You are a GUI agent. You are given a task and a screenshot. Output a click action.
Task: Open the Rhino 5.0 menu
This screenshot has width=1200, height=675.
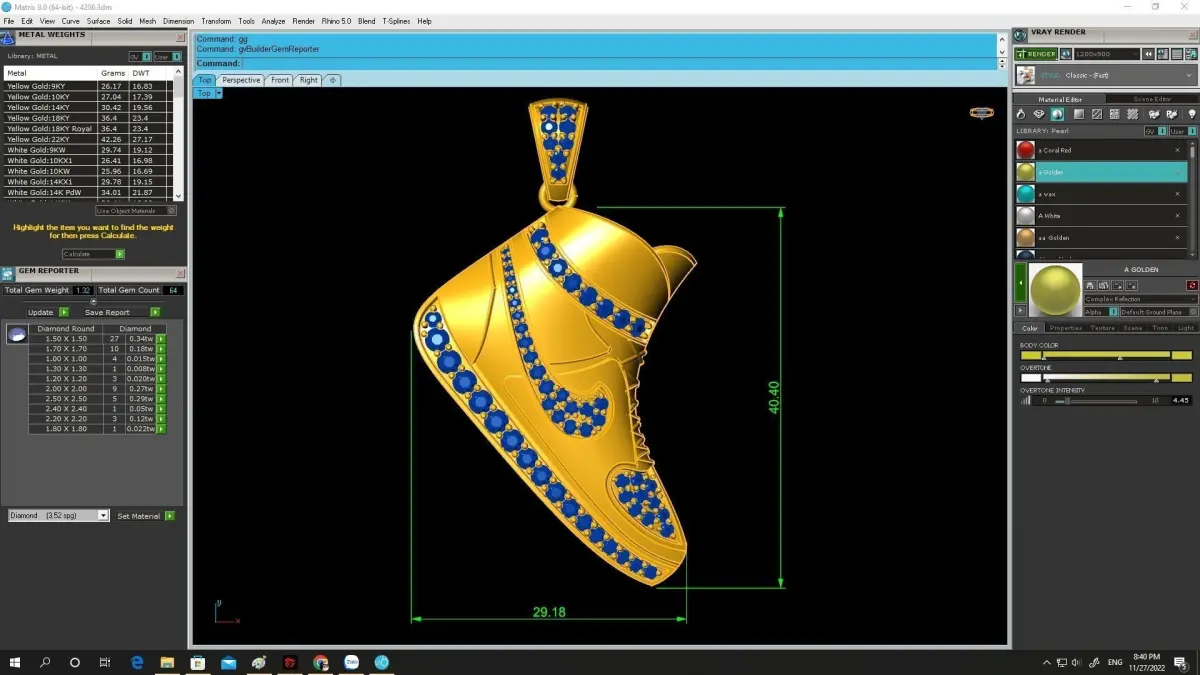pos(336,21)
